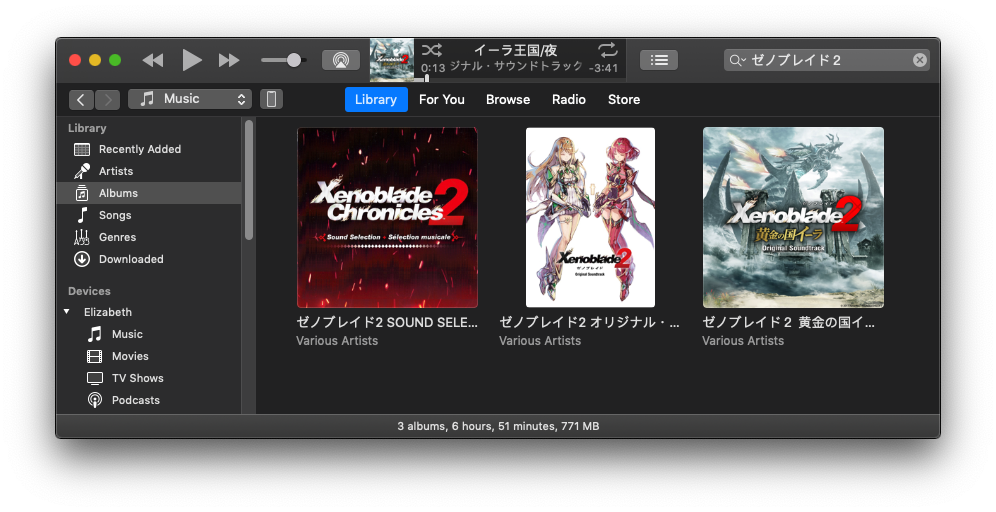Open the Up Next list button

[659, 60]
